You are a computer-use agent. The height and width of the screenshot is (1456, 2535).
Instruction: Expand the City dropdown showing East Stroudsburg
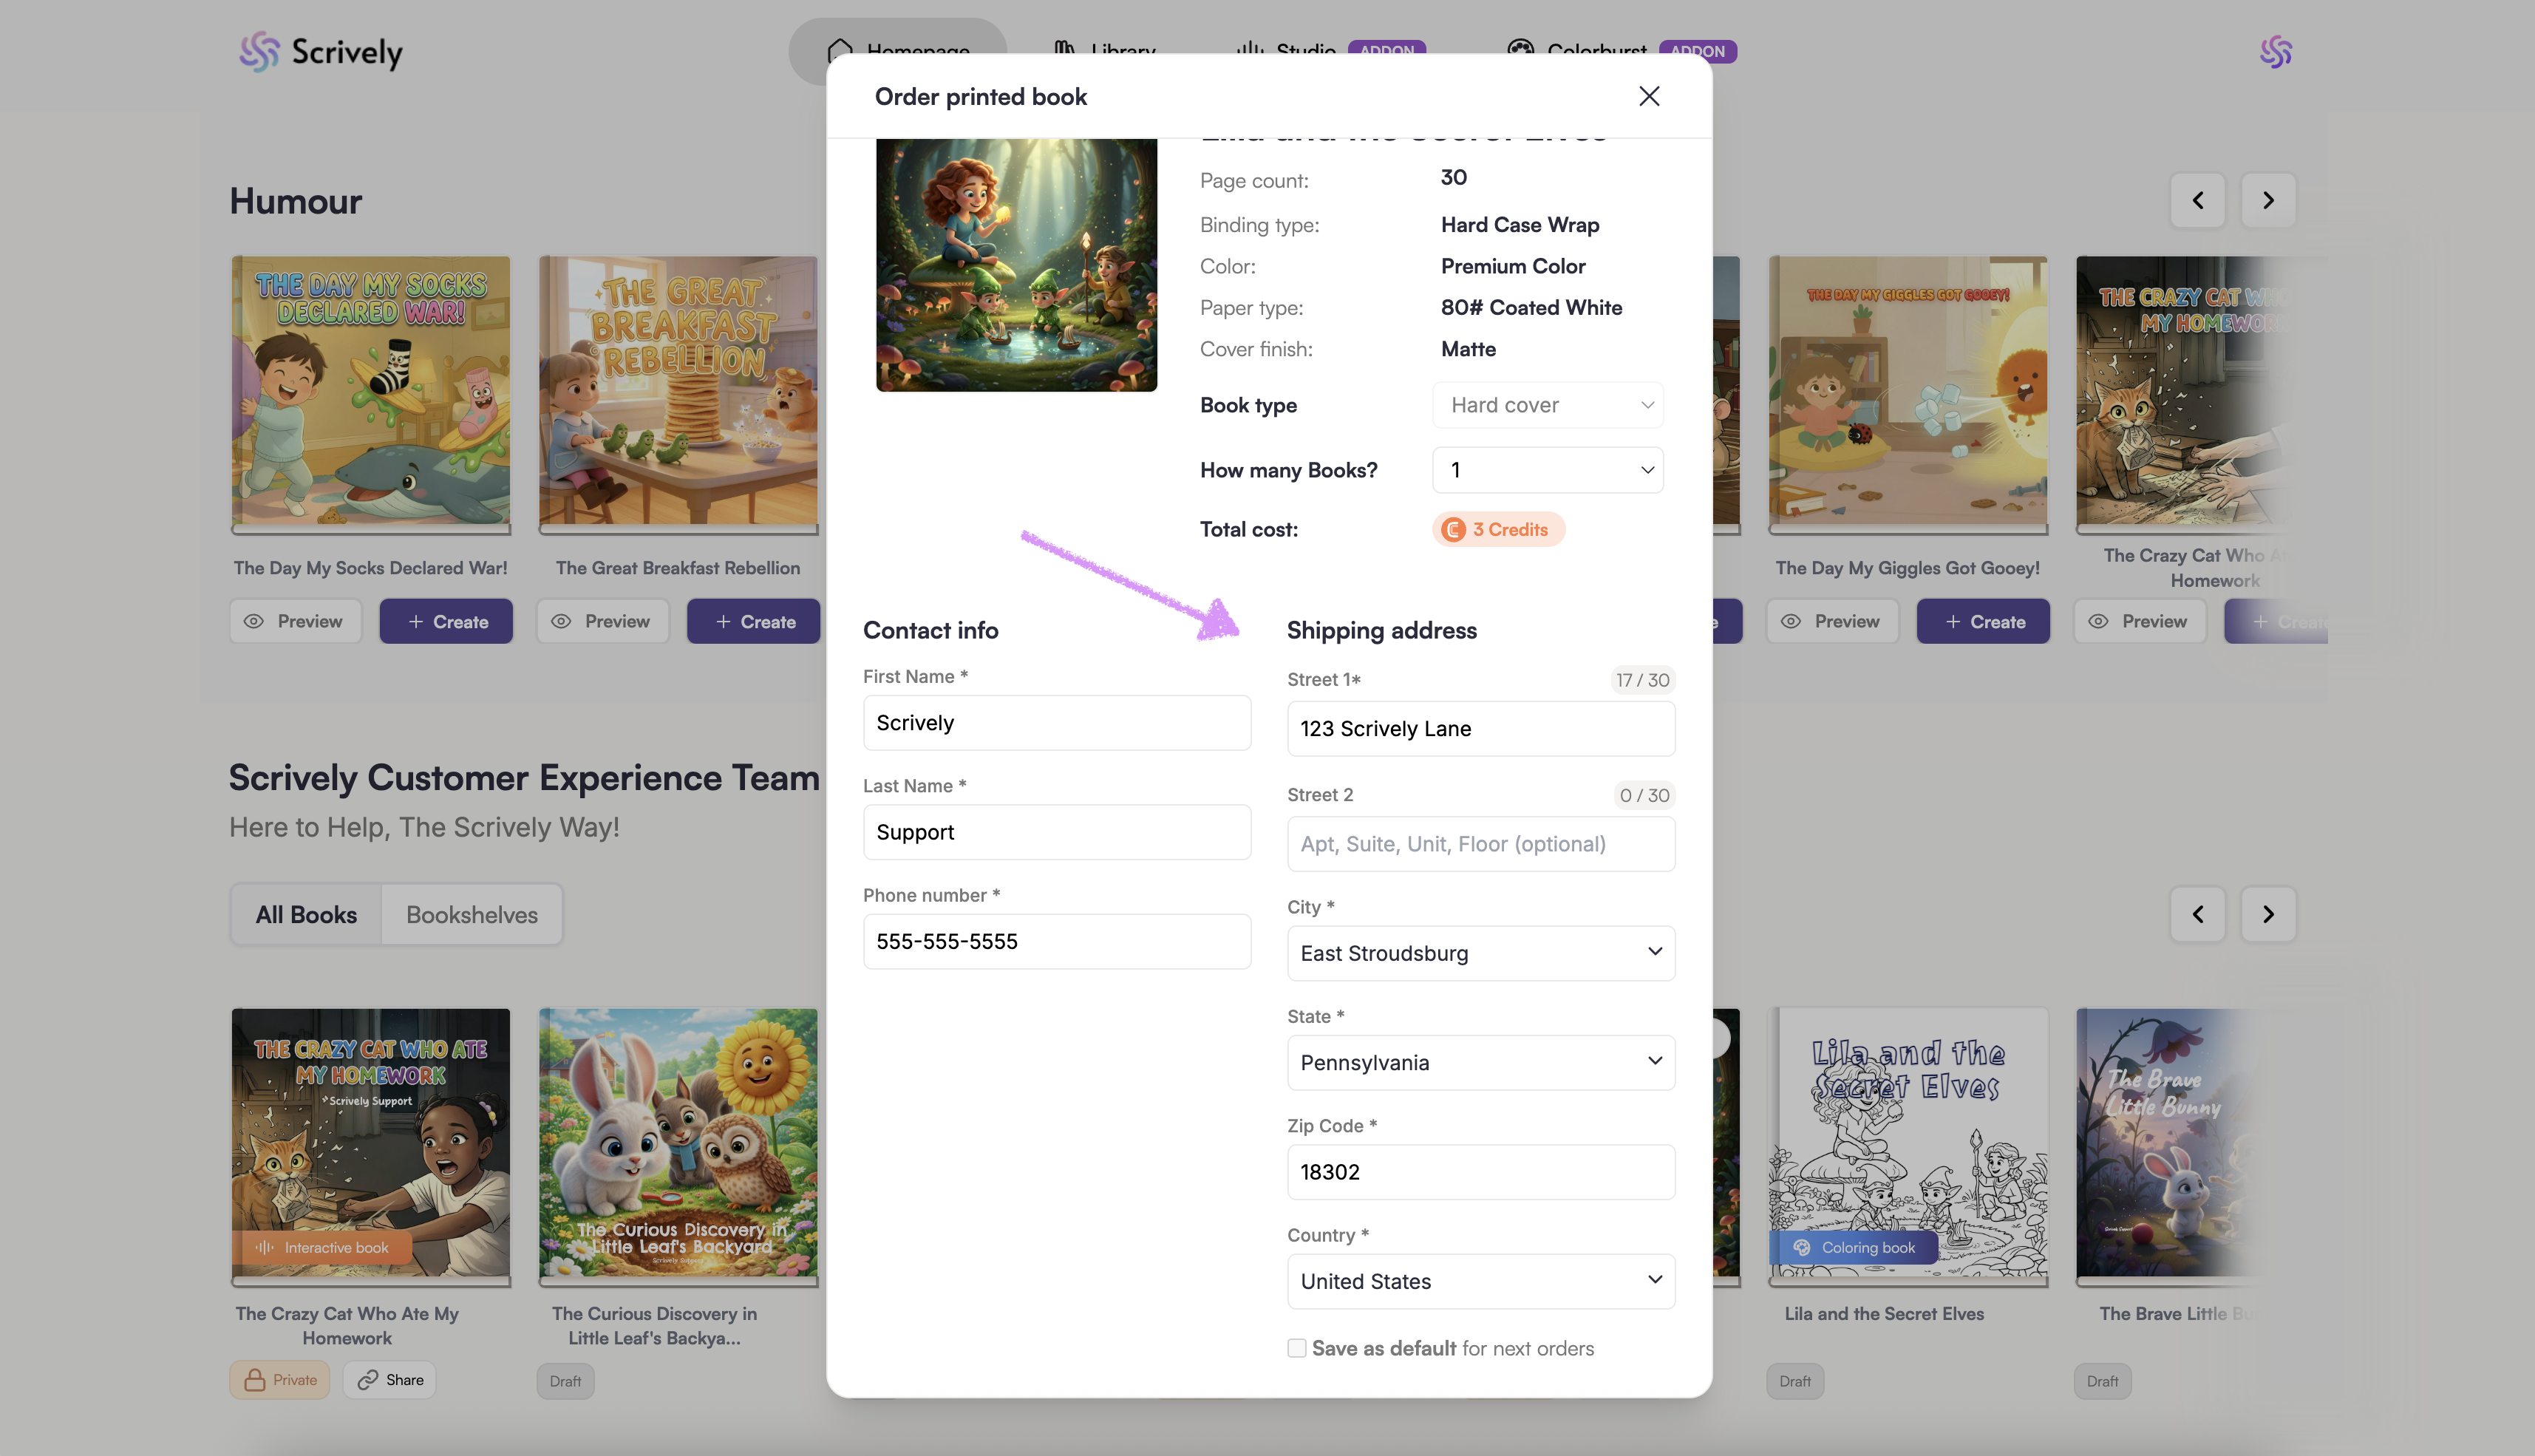[x=1480, y=953]
